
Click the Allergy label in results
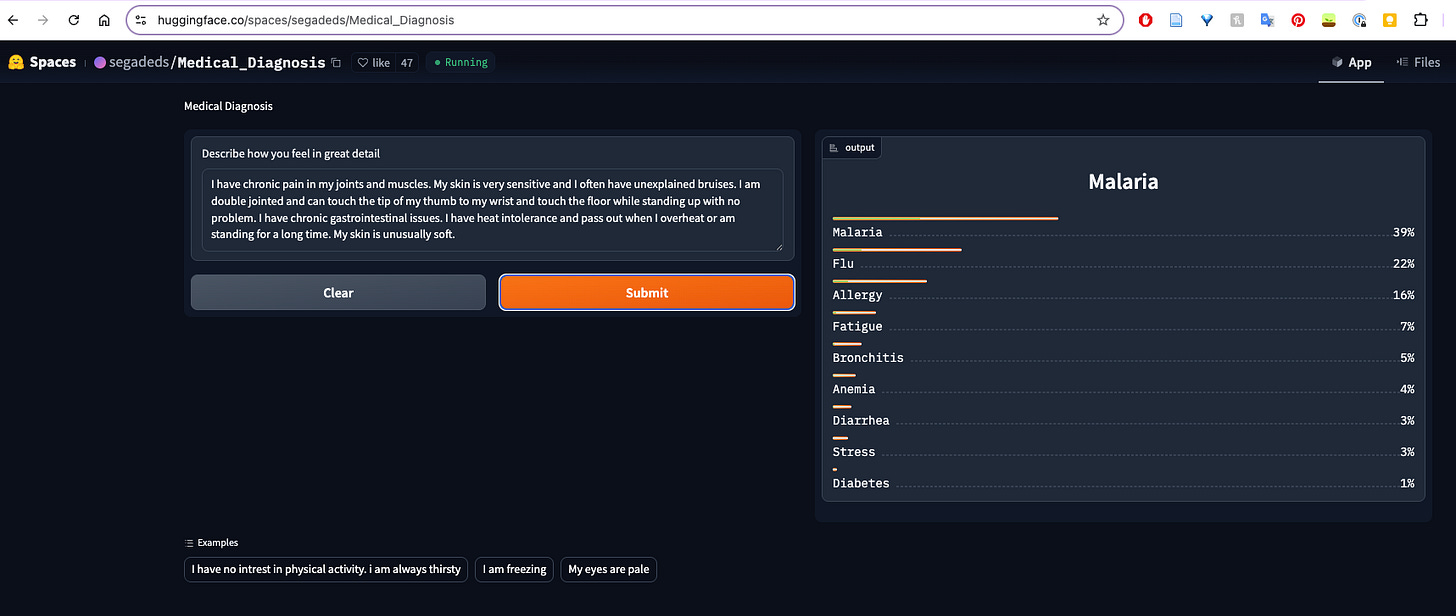857,295
